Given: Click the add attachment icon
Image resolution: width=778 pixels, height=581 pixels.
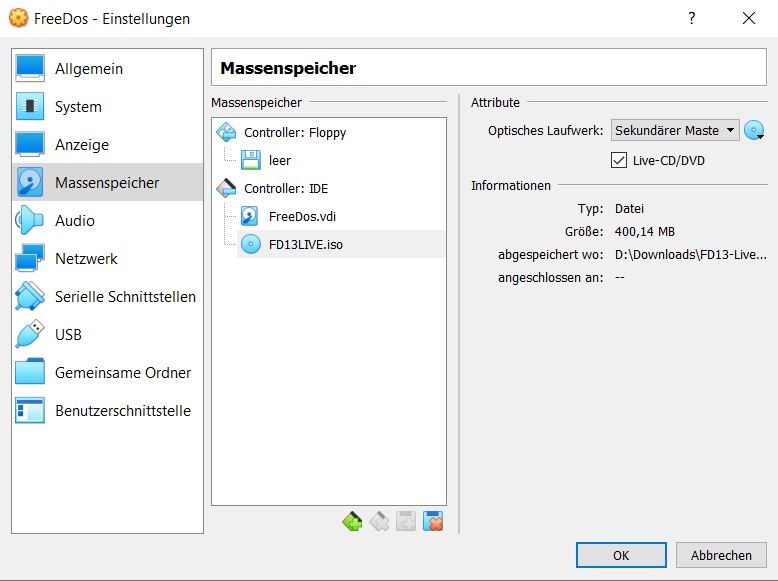Looking at the screenshot, I should click(406, 521).
